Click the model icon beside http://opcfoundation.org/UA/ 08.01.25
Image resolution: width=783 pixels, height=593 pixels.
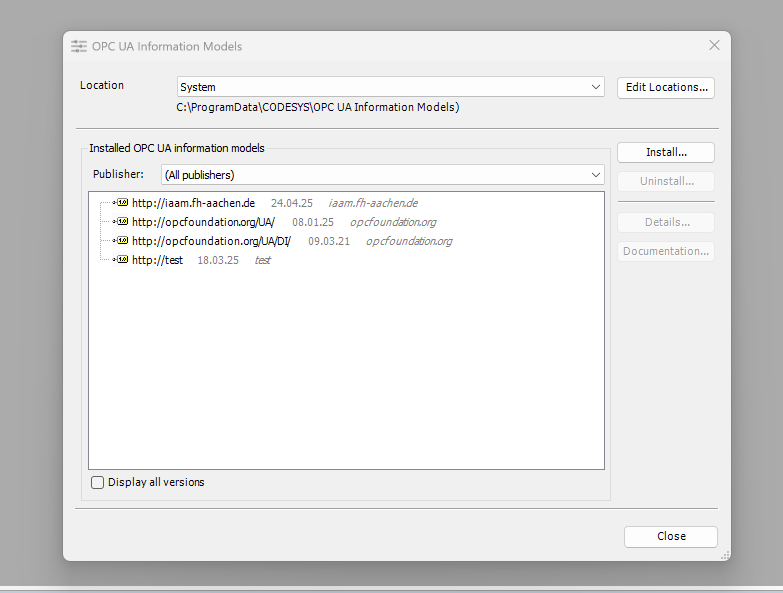(121, 222)
